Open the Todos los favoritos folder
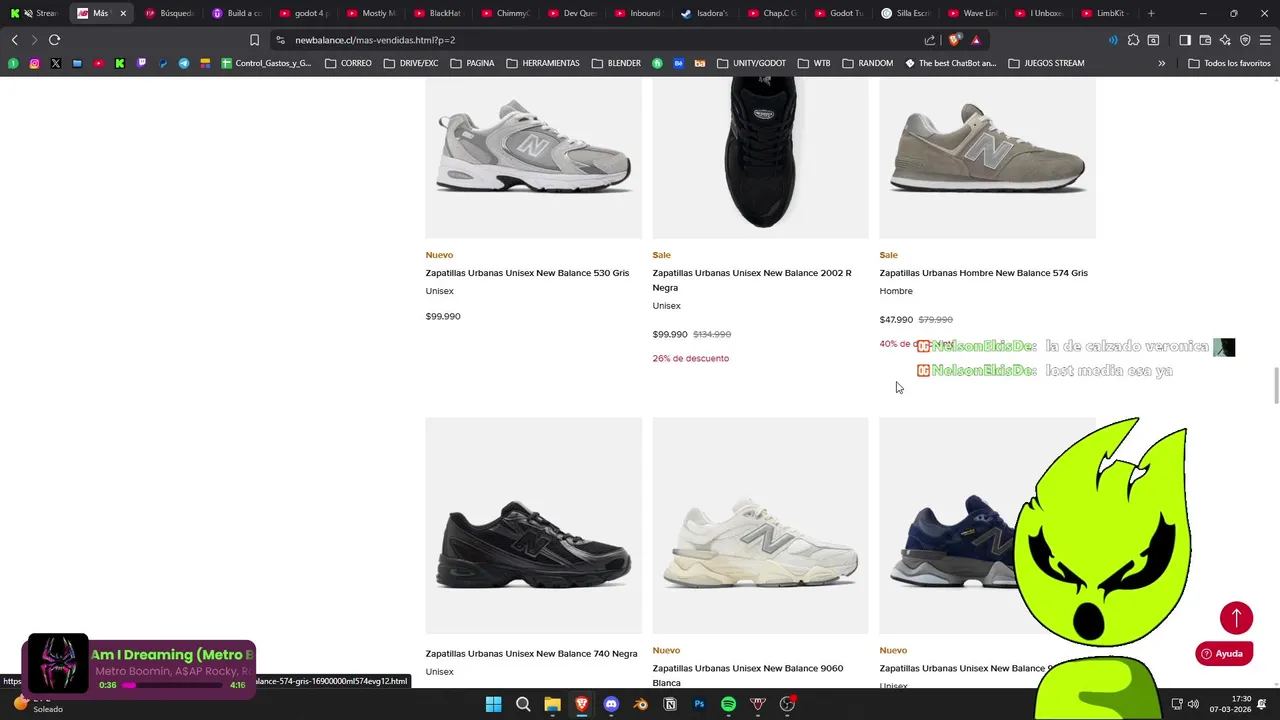1280x720 pixels. 1229,63
